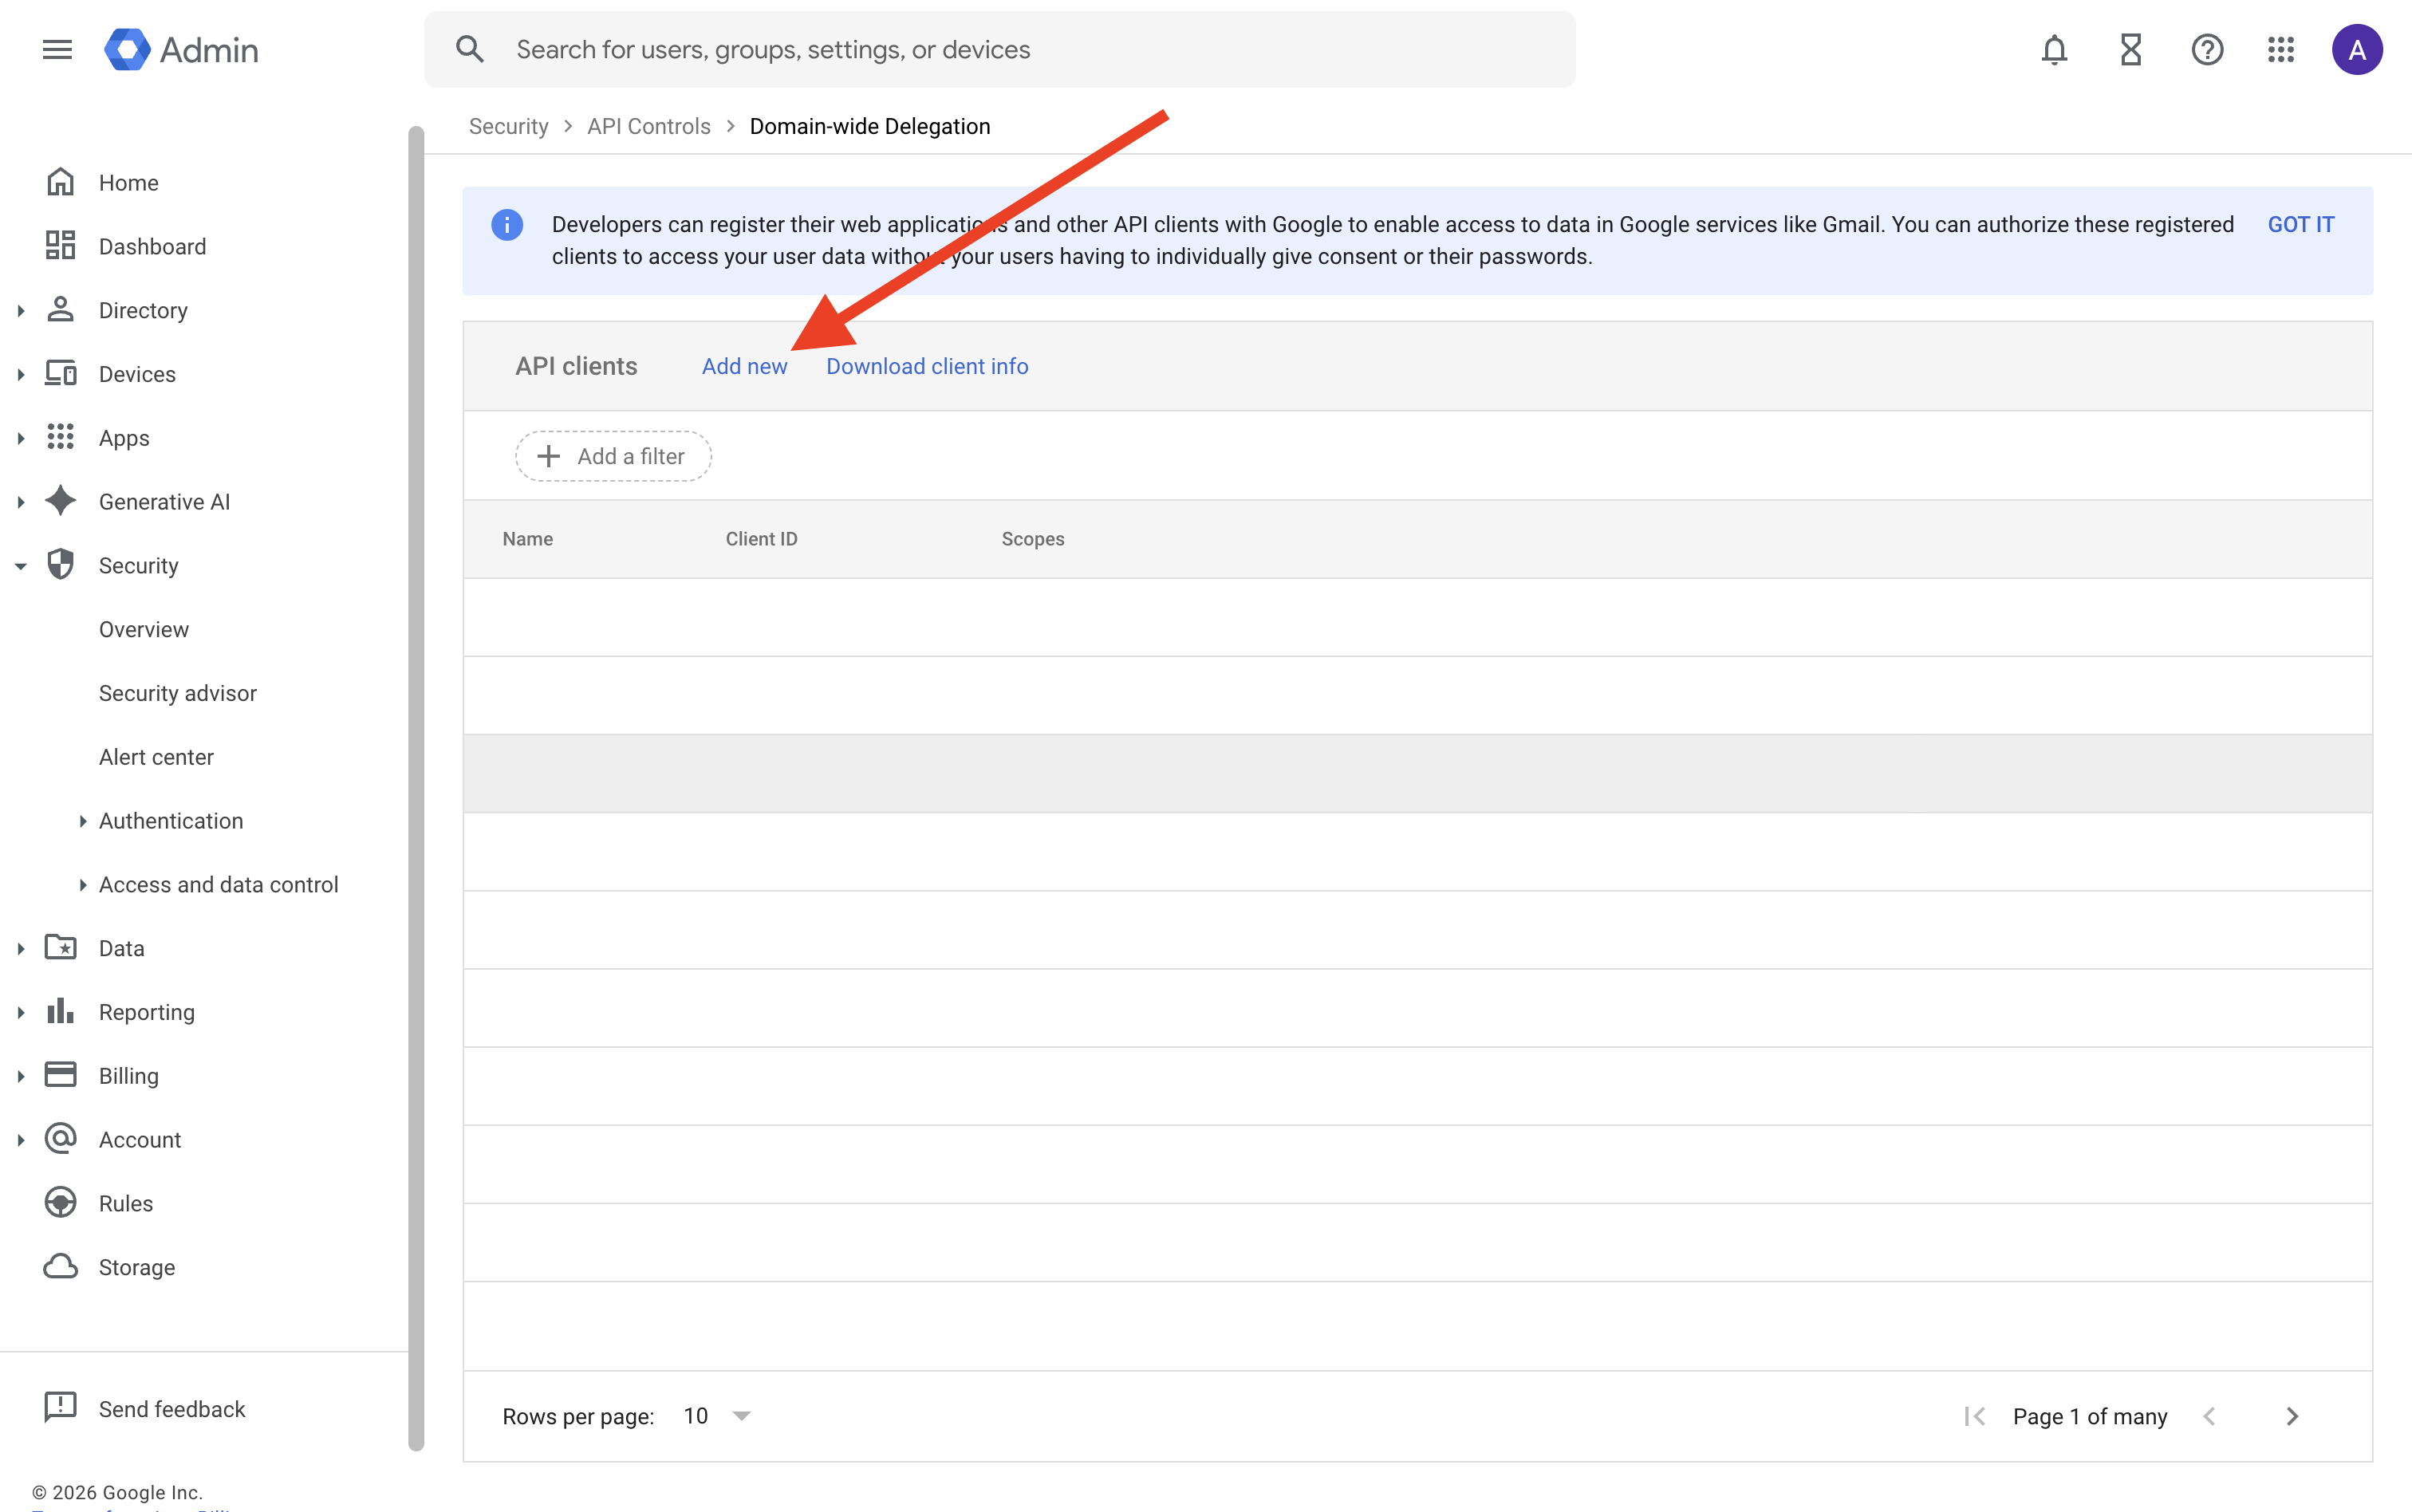Dismiss banner with GOT IT

click(2300, 224)
